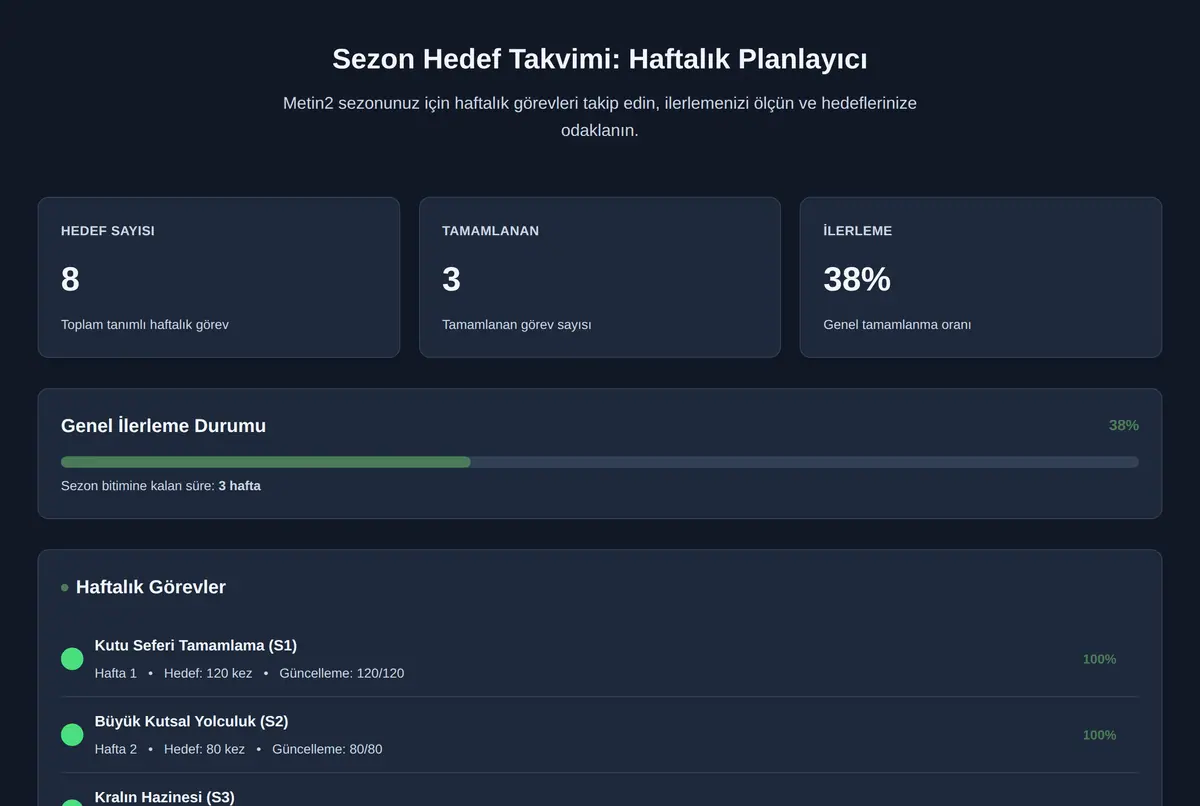The width and height of the screenshot is (1200, 806).
Task: Click 'Hafta 1' in the Kutu Seferi row
Action: [x=116, y=673]
